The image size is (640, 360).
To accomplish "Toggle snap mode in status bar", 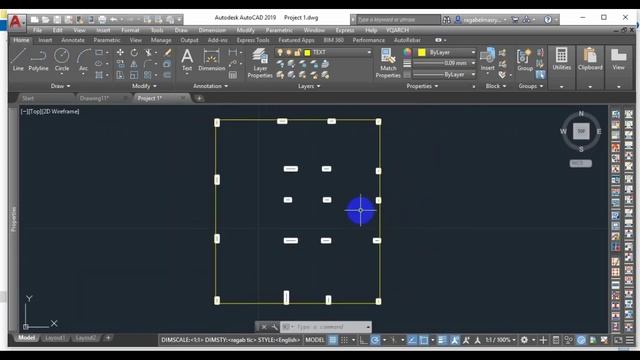I will [344, 340].
